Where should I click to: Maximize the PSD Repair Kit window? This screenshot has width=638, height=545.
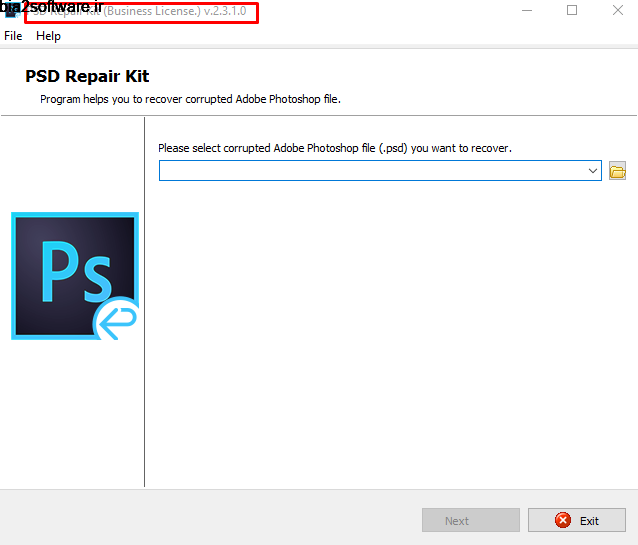point(572,11)
